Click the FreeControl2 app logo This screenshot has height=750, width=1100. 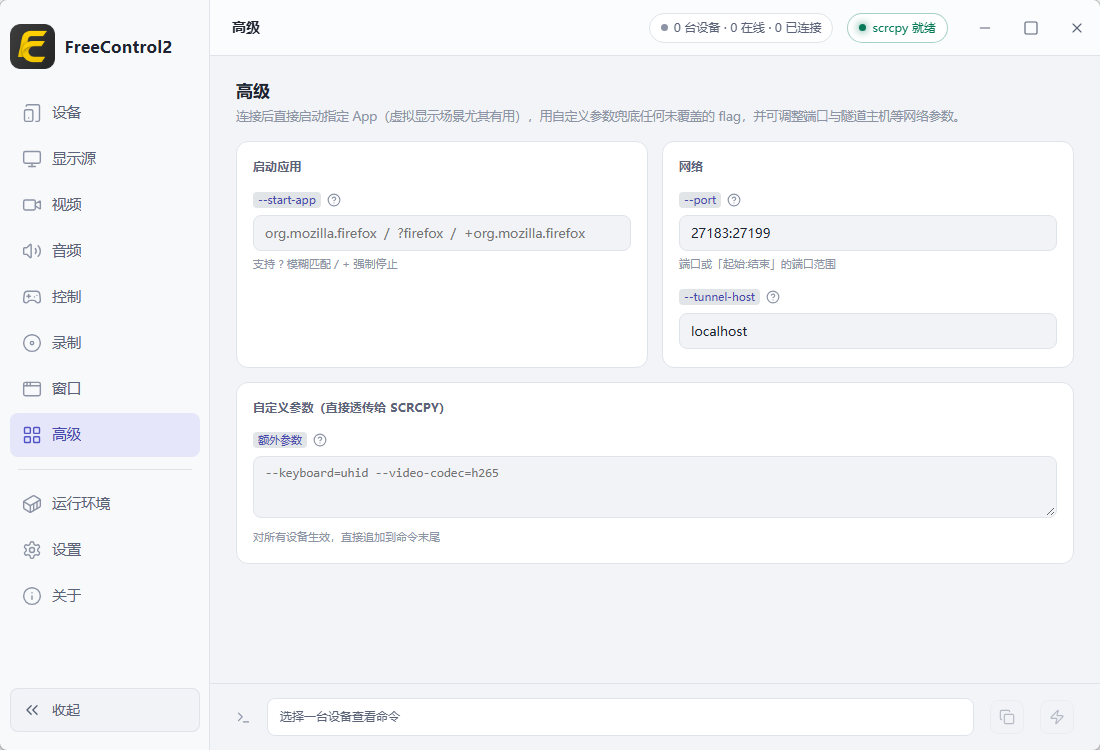32,46
